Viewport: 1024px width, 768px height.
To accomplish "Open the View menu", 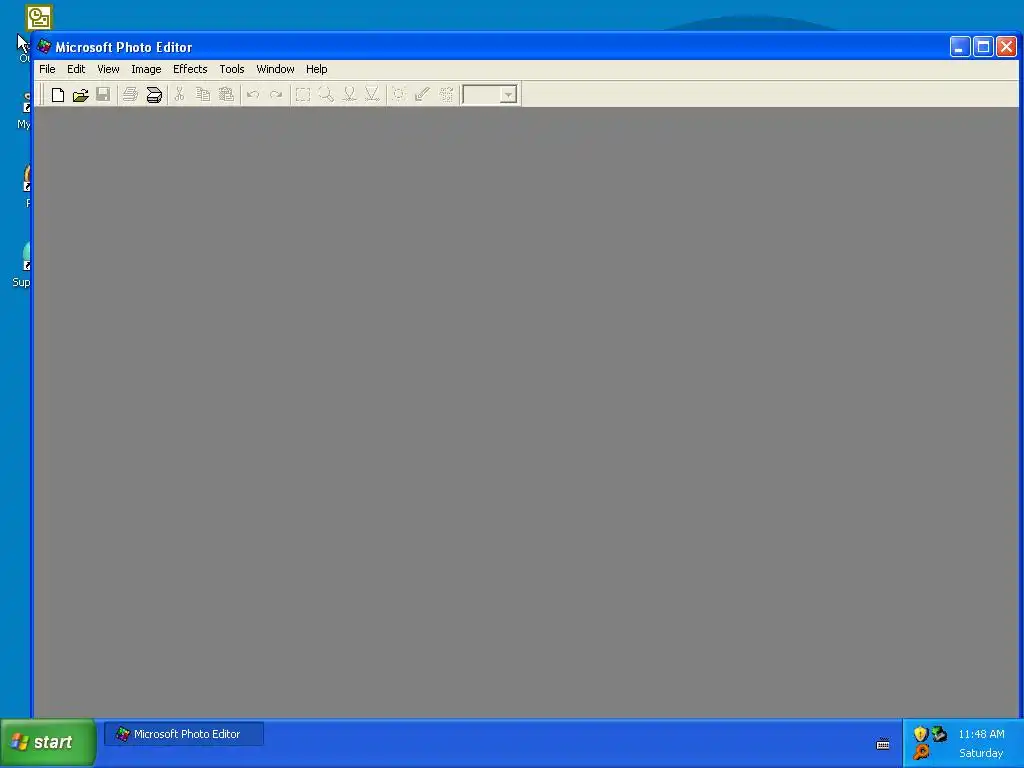I will [x=108, y=69].
